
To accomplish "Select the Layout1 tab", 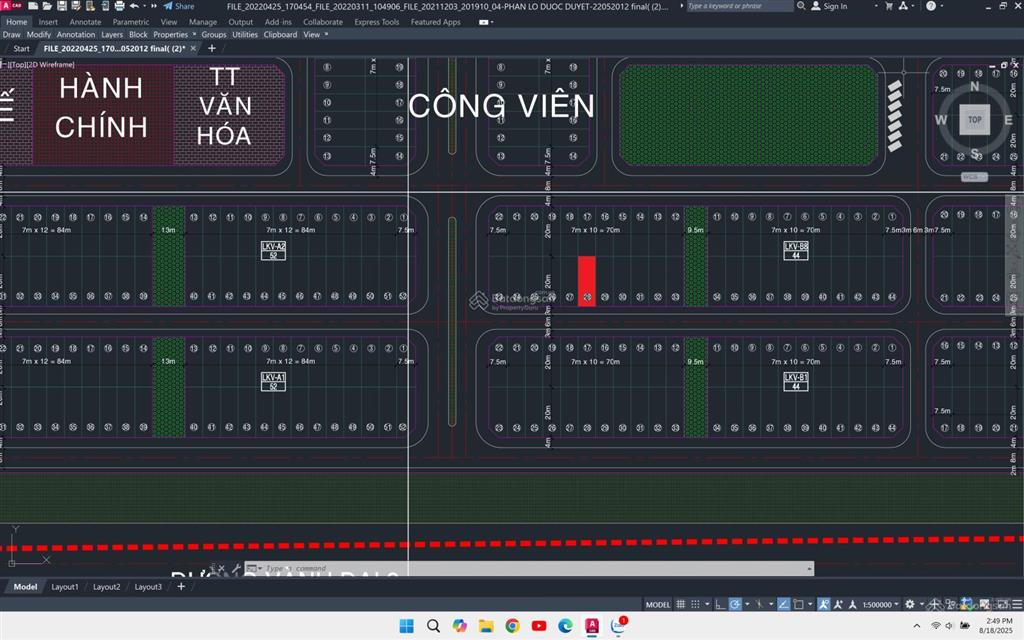I will point(64,587).
